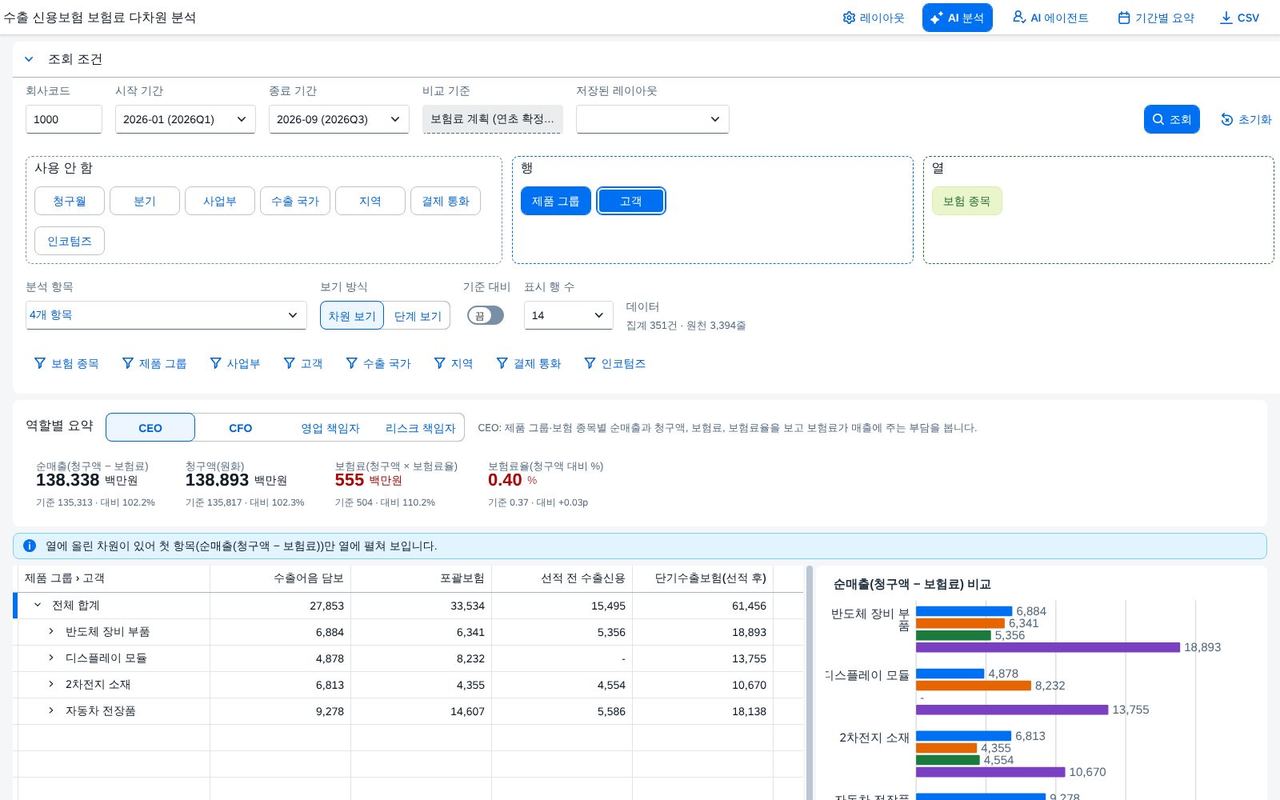The height and width of the screenshot is (800, 1280).
Task: Launch AI 분석 sparkle button
Action: tap(957, 18)
